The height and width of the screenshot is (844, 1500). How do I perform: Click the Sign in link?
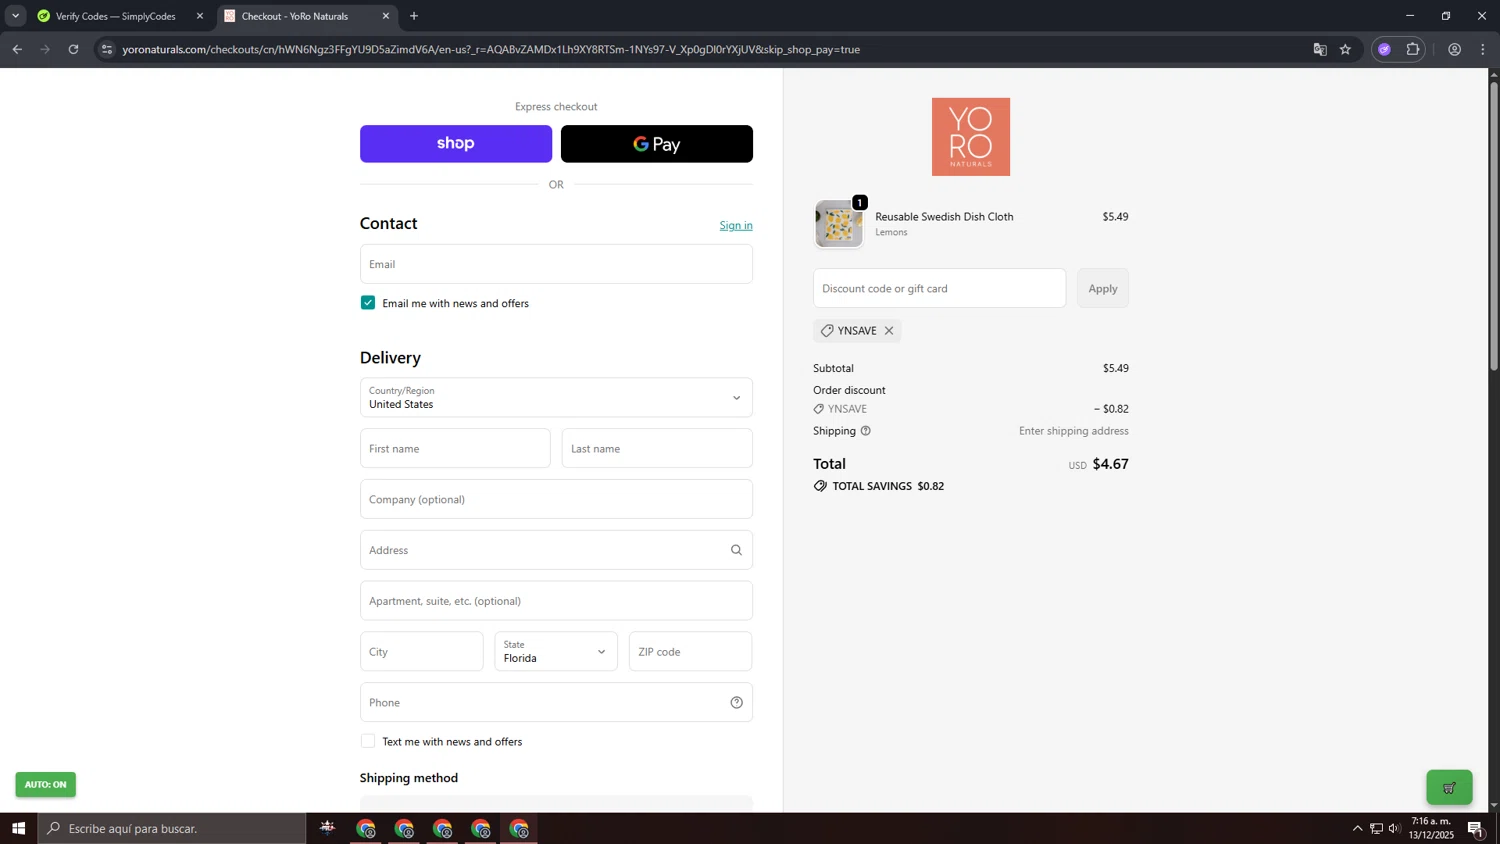coord(736,225)
